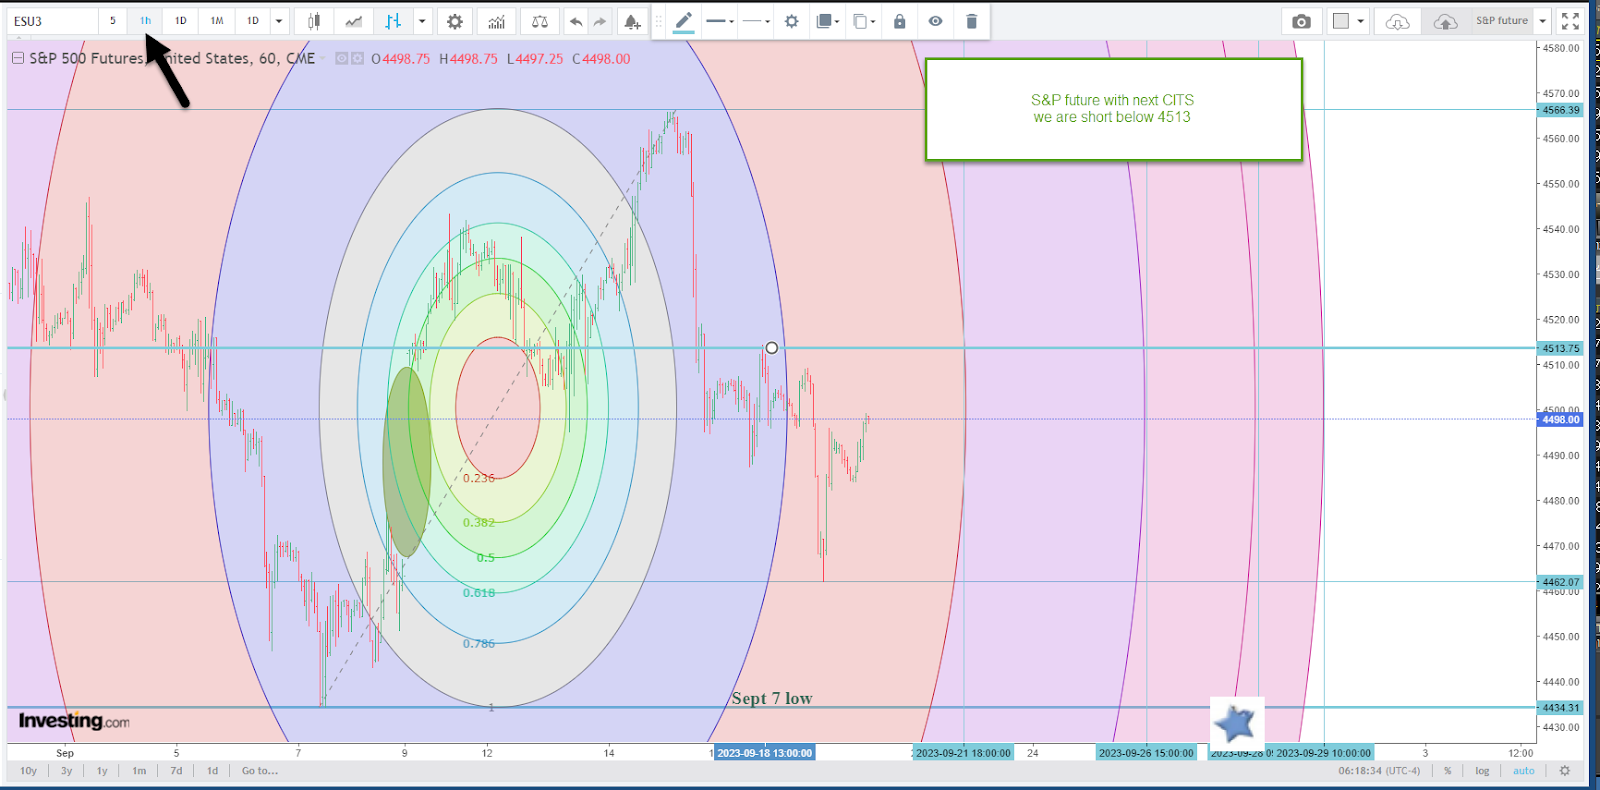The height and width of the screenshot is (790, 1600).
Task: Lock the selected drawing object
Action: [x=900, y=21]
